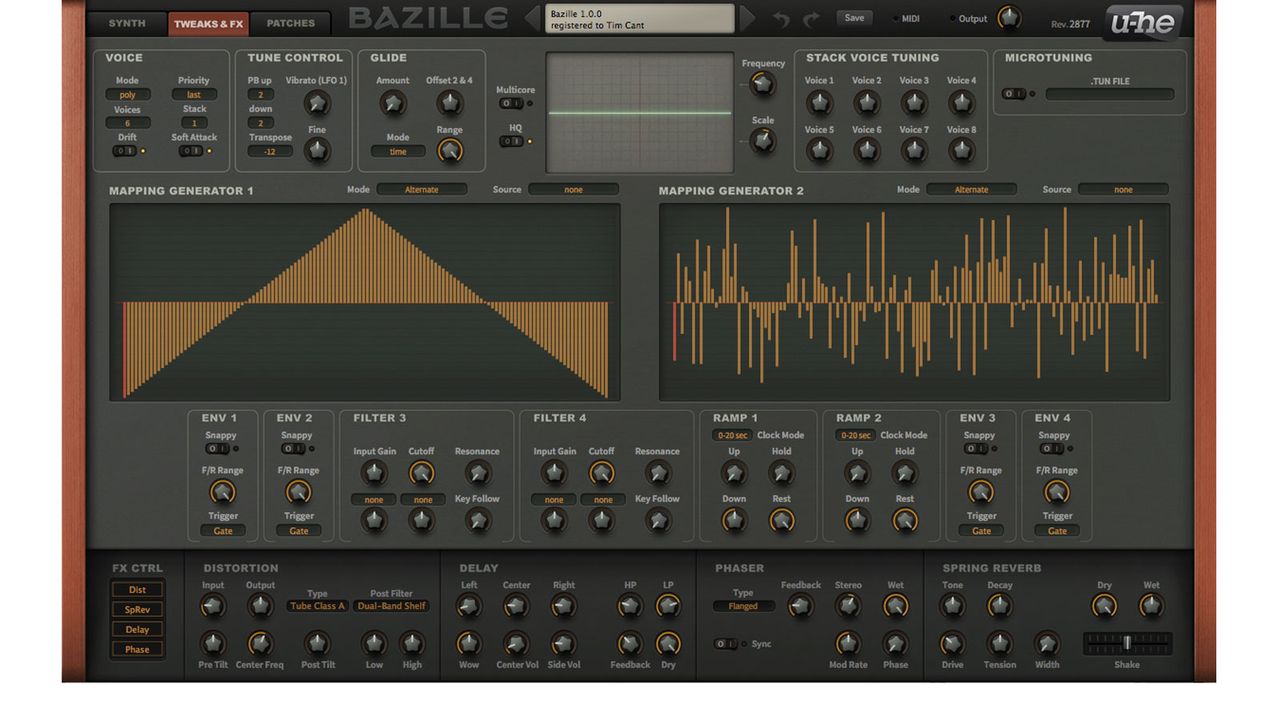Screen dimensions: 1280x720
Task: Click the Phaser Mod Rate knob
Action: point(848,643)
